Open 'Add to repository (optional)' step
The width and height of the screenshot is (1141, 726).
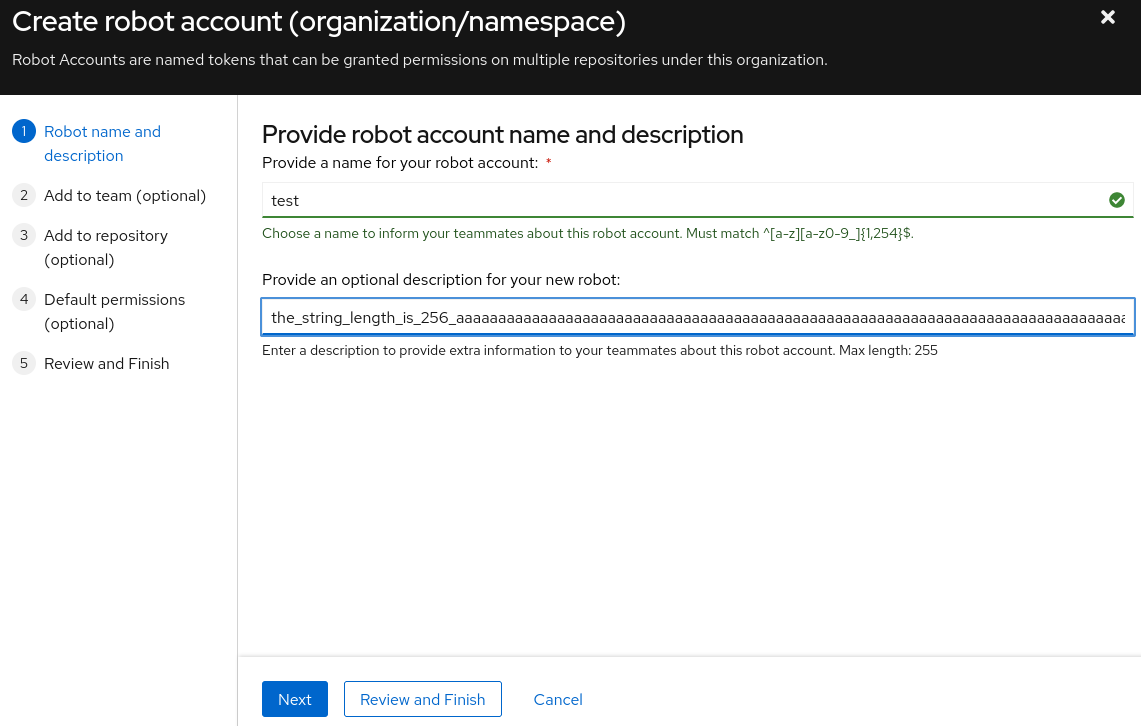pyautogui.click(x=106, y=248)
